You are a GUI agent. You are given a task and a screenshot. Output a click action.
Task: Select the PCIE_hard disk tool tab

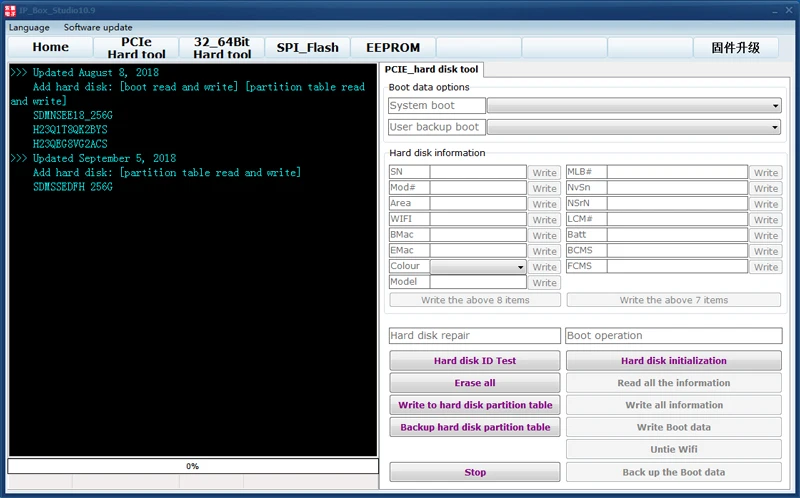click(432, 69)
